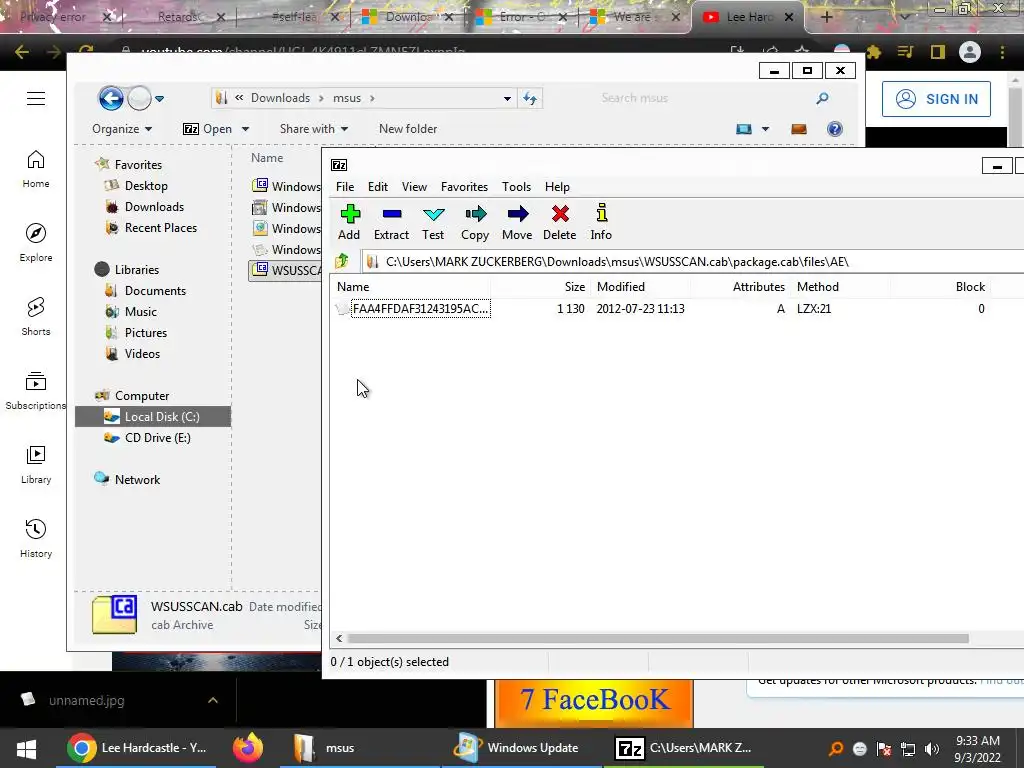Select Network in Explorer sidebar
Image resolution: width=1024 pixels, height=768 pixels.
tap(136, 480)
